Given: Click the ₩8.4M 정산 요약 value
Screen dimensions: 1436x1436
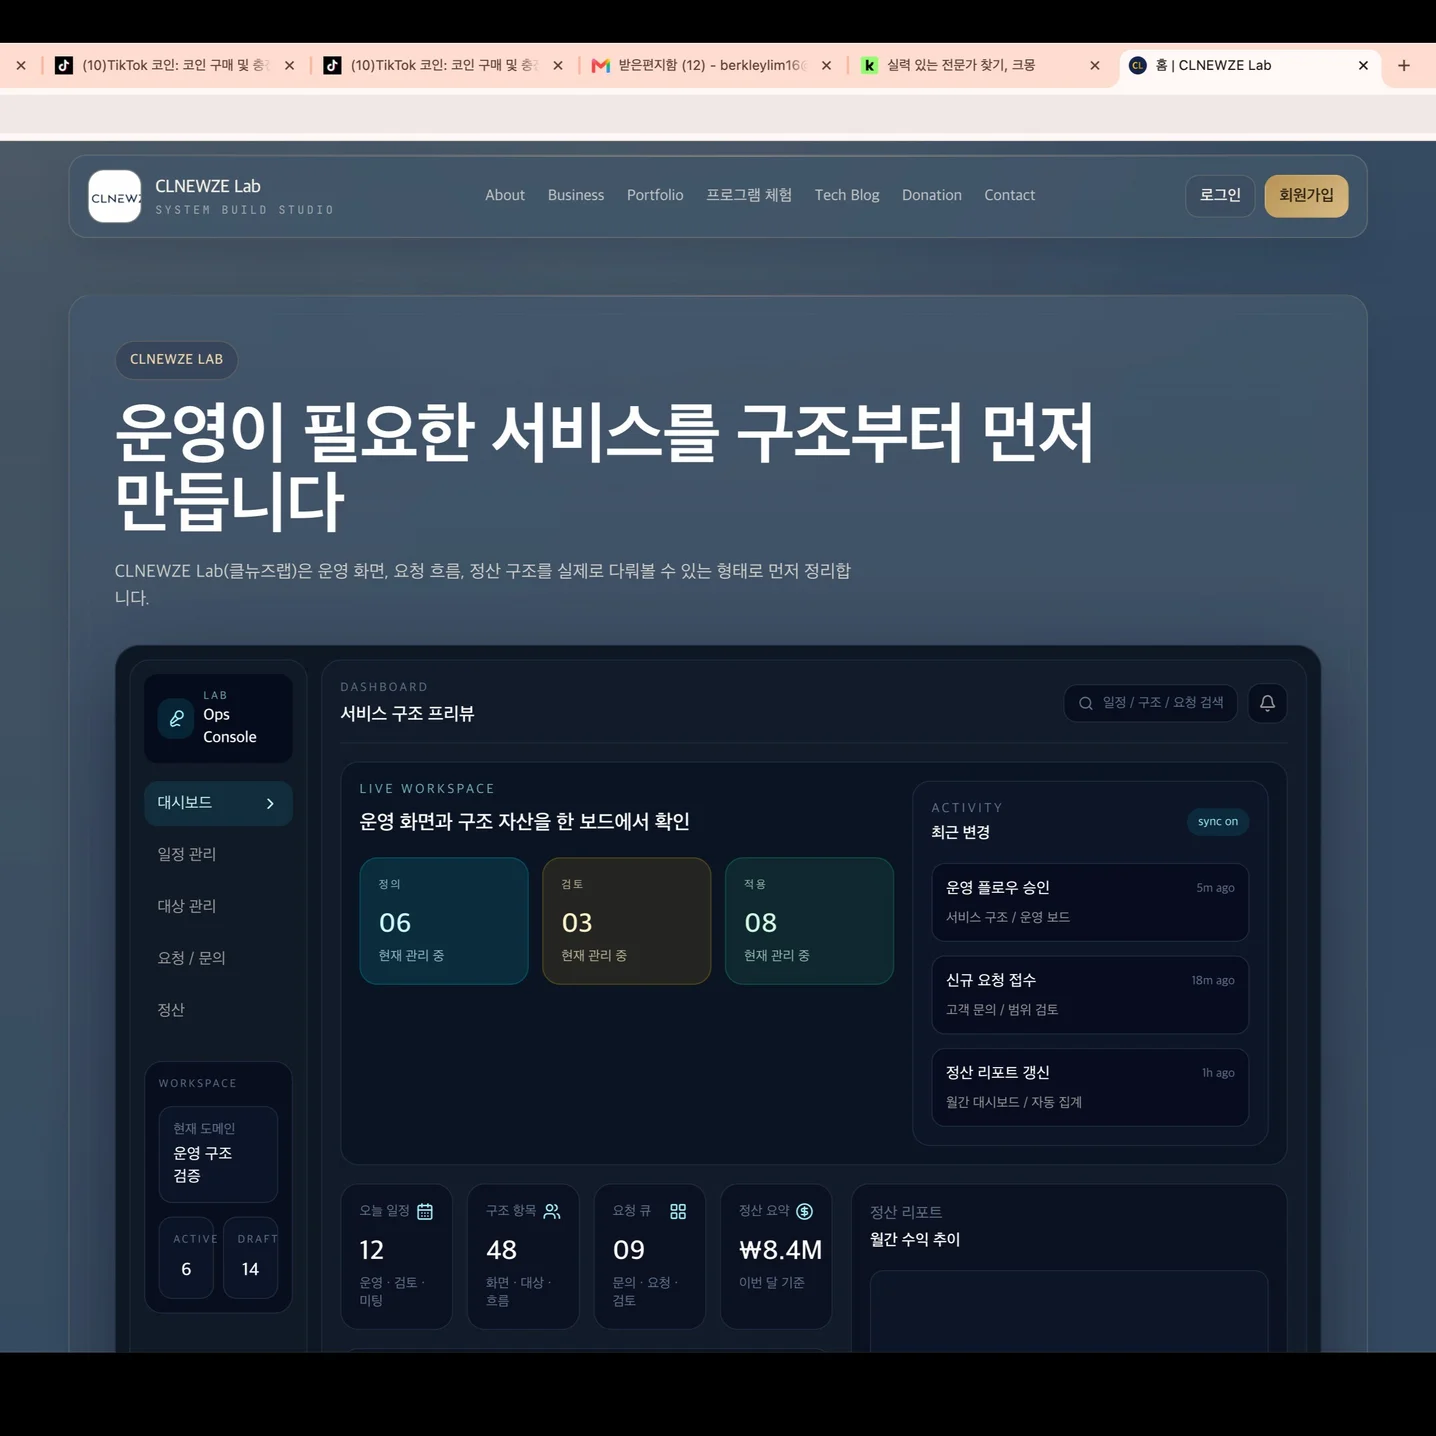Looking at the screenshot, I should point(780,1250).
